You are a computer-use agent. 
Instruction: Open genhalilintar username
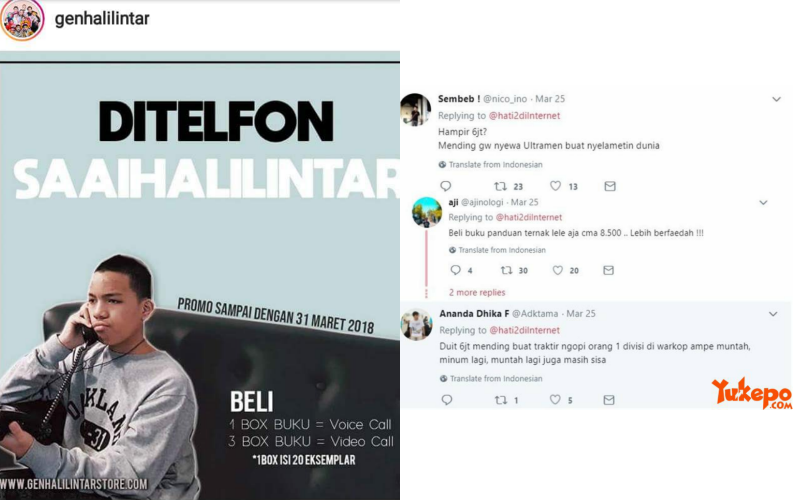[x=102, y=19]
